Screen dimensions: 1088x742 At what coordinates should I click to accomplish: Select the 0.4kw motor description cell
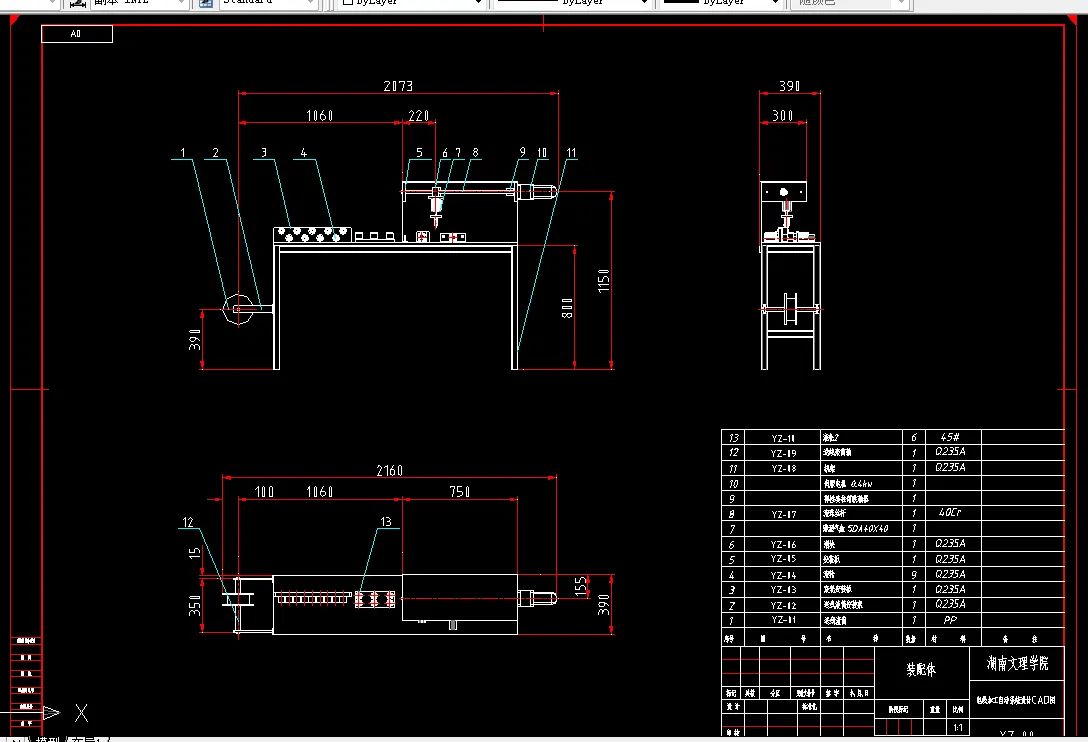click(861, 484)
